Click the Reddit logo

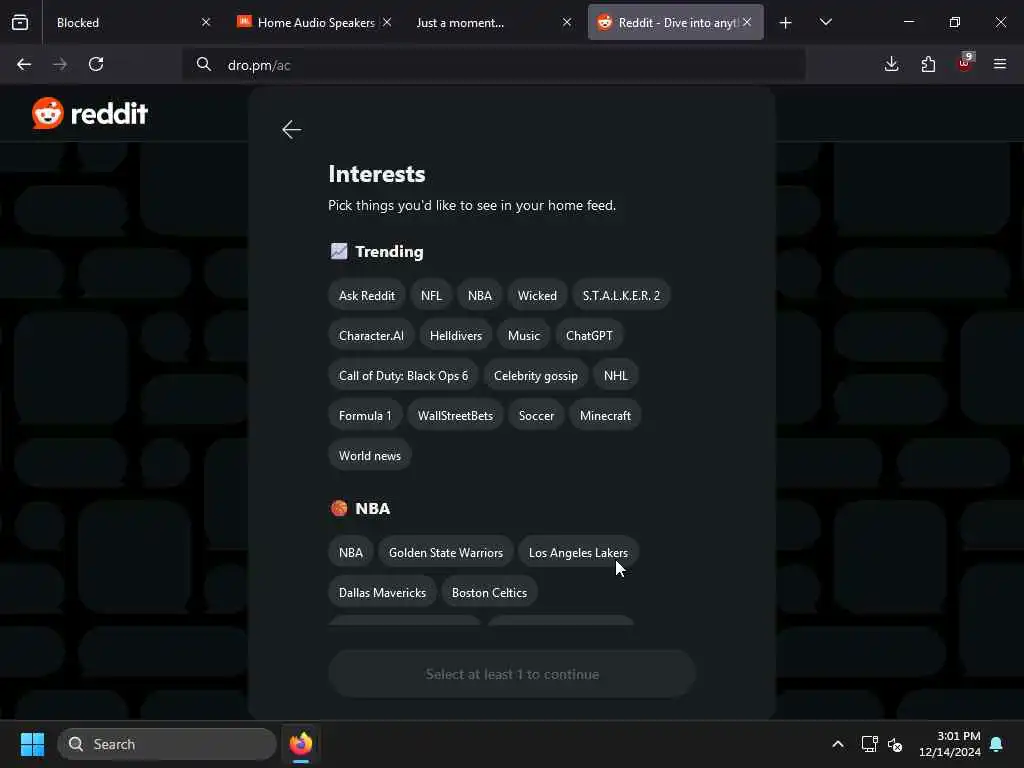coord(90,114)
